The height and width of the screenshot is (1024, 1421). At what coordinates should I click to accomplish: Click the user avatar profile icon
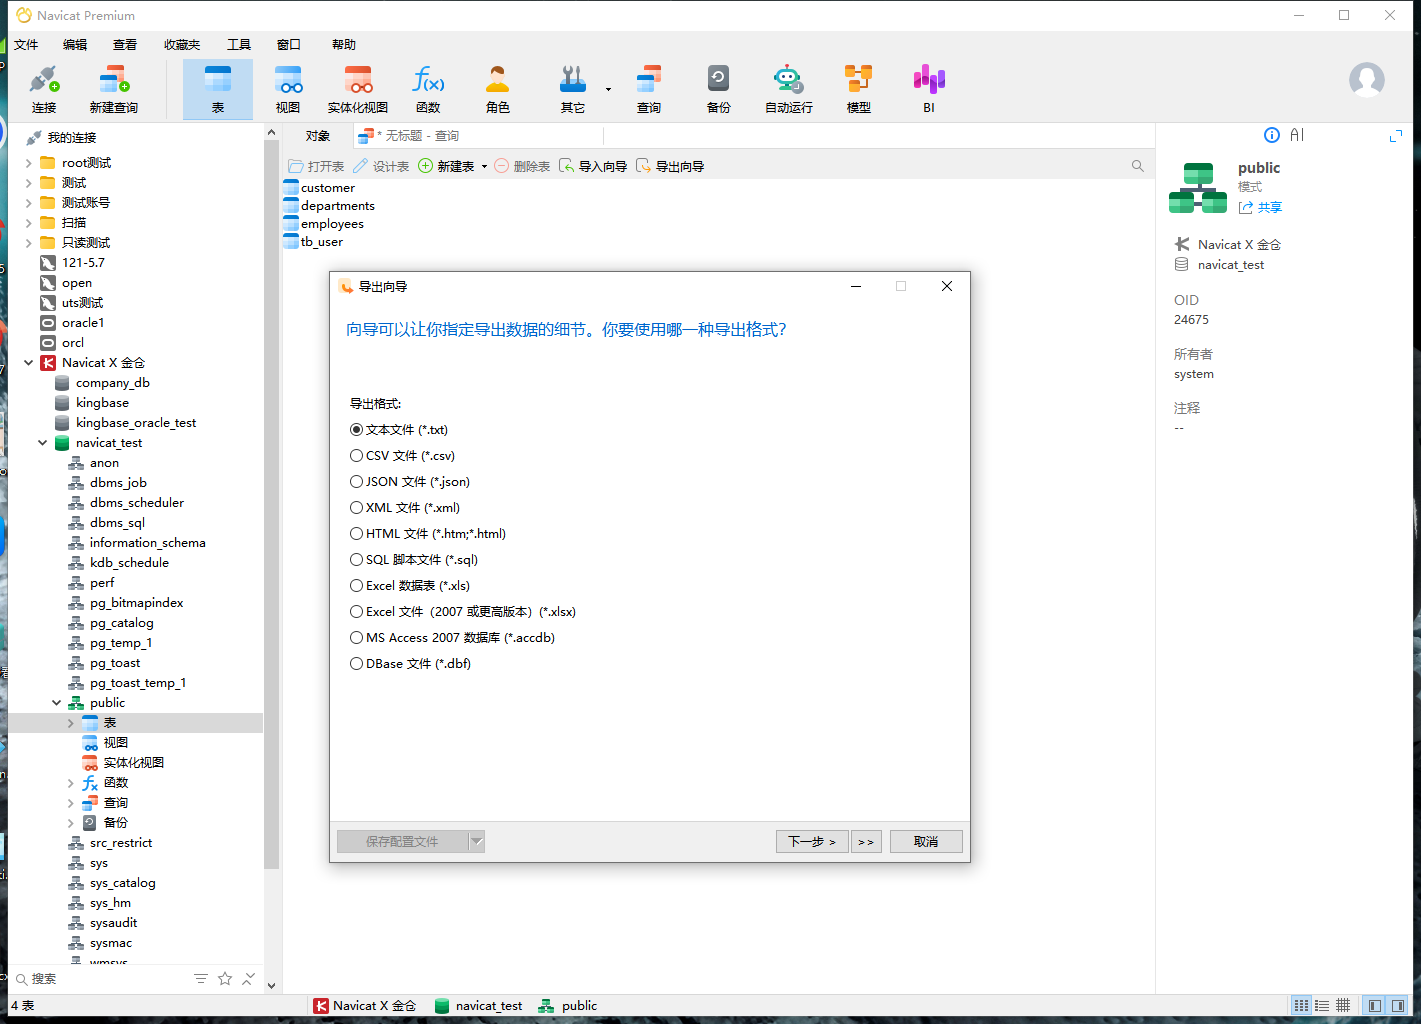(1367, 80)
